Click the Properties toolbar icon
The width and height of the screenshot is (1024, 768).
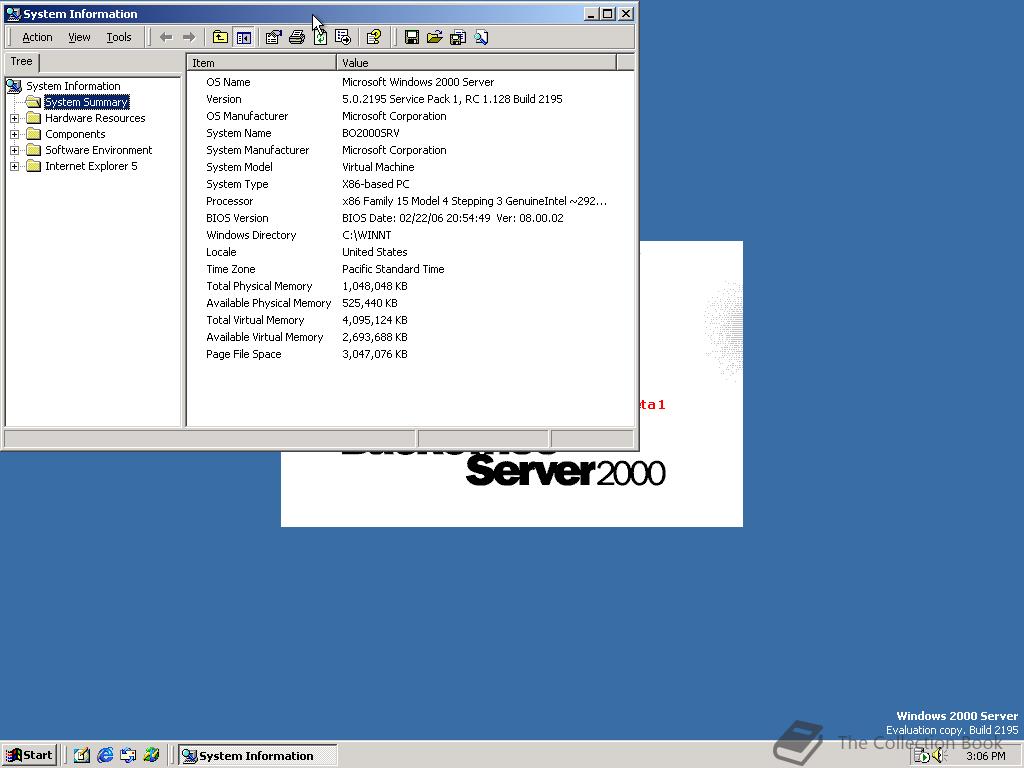pos(274,37)
